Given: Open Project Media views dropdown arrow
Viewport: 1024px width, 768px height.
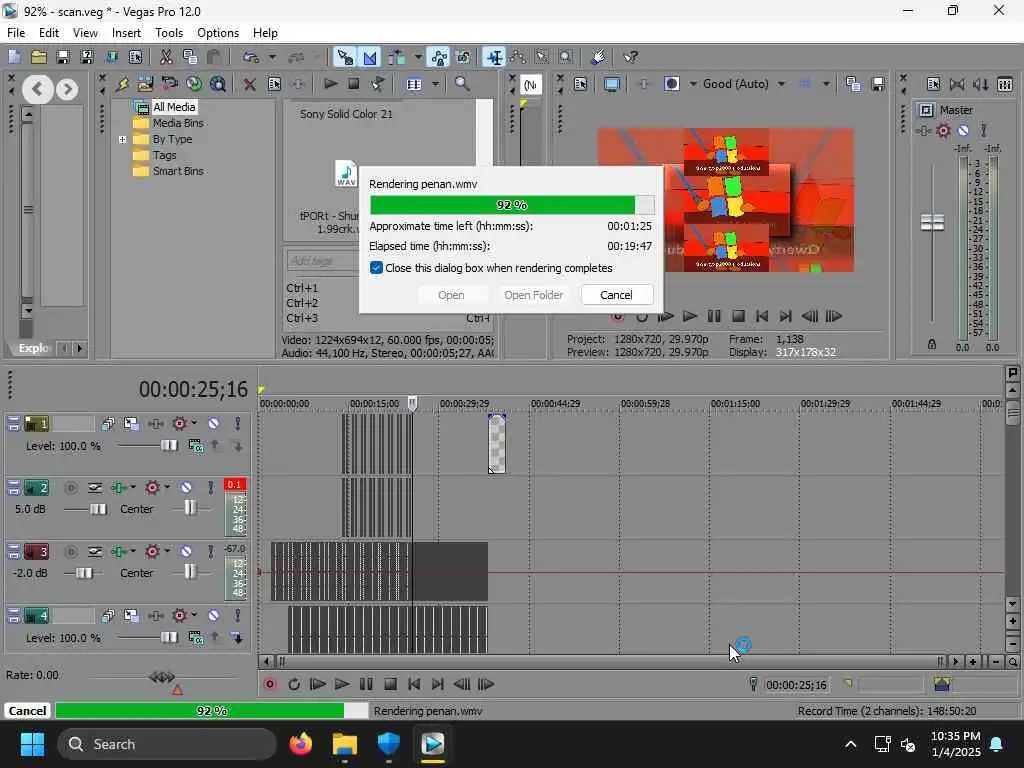Looking at the screenshot, I should point(436,84).
